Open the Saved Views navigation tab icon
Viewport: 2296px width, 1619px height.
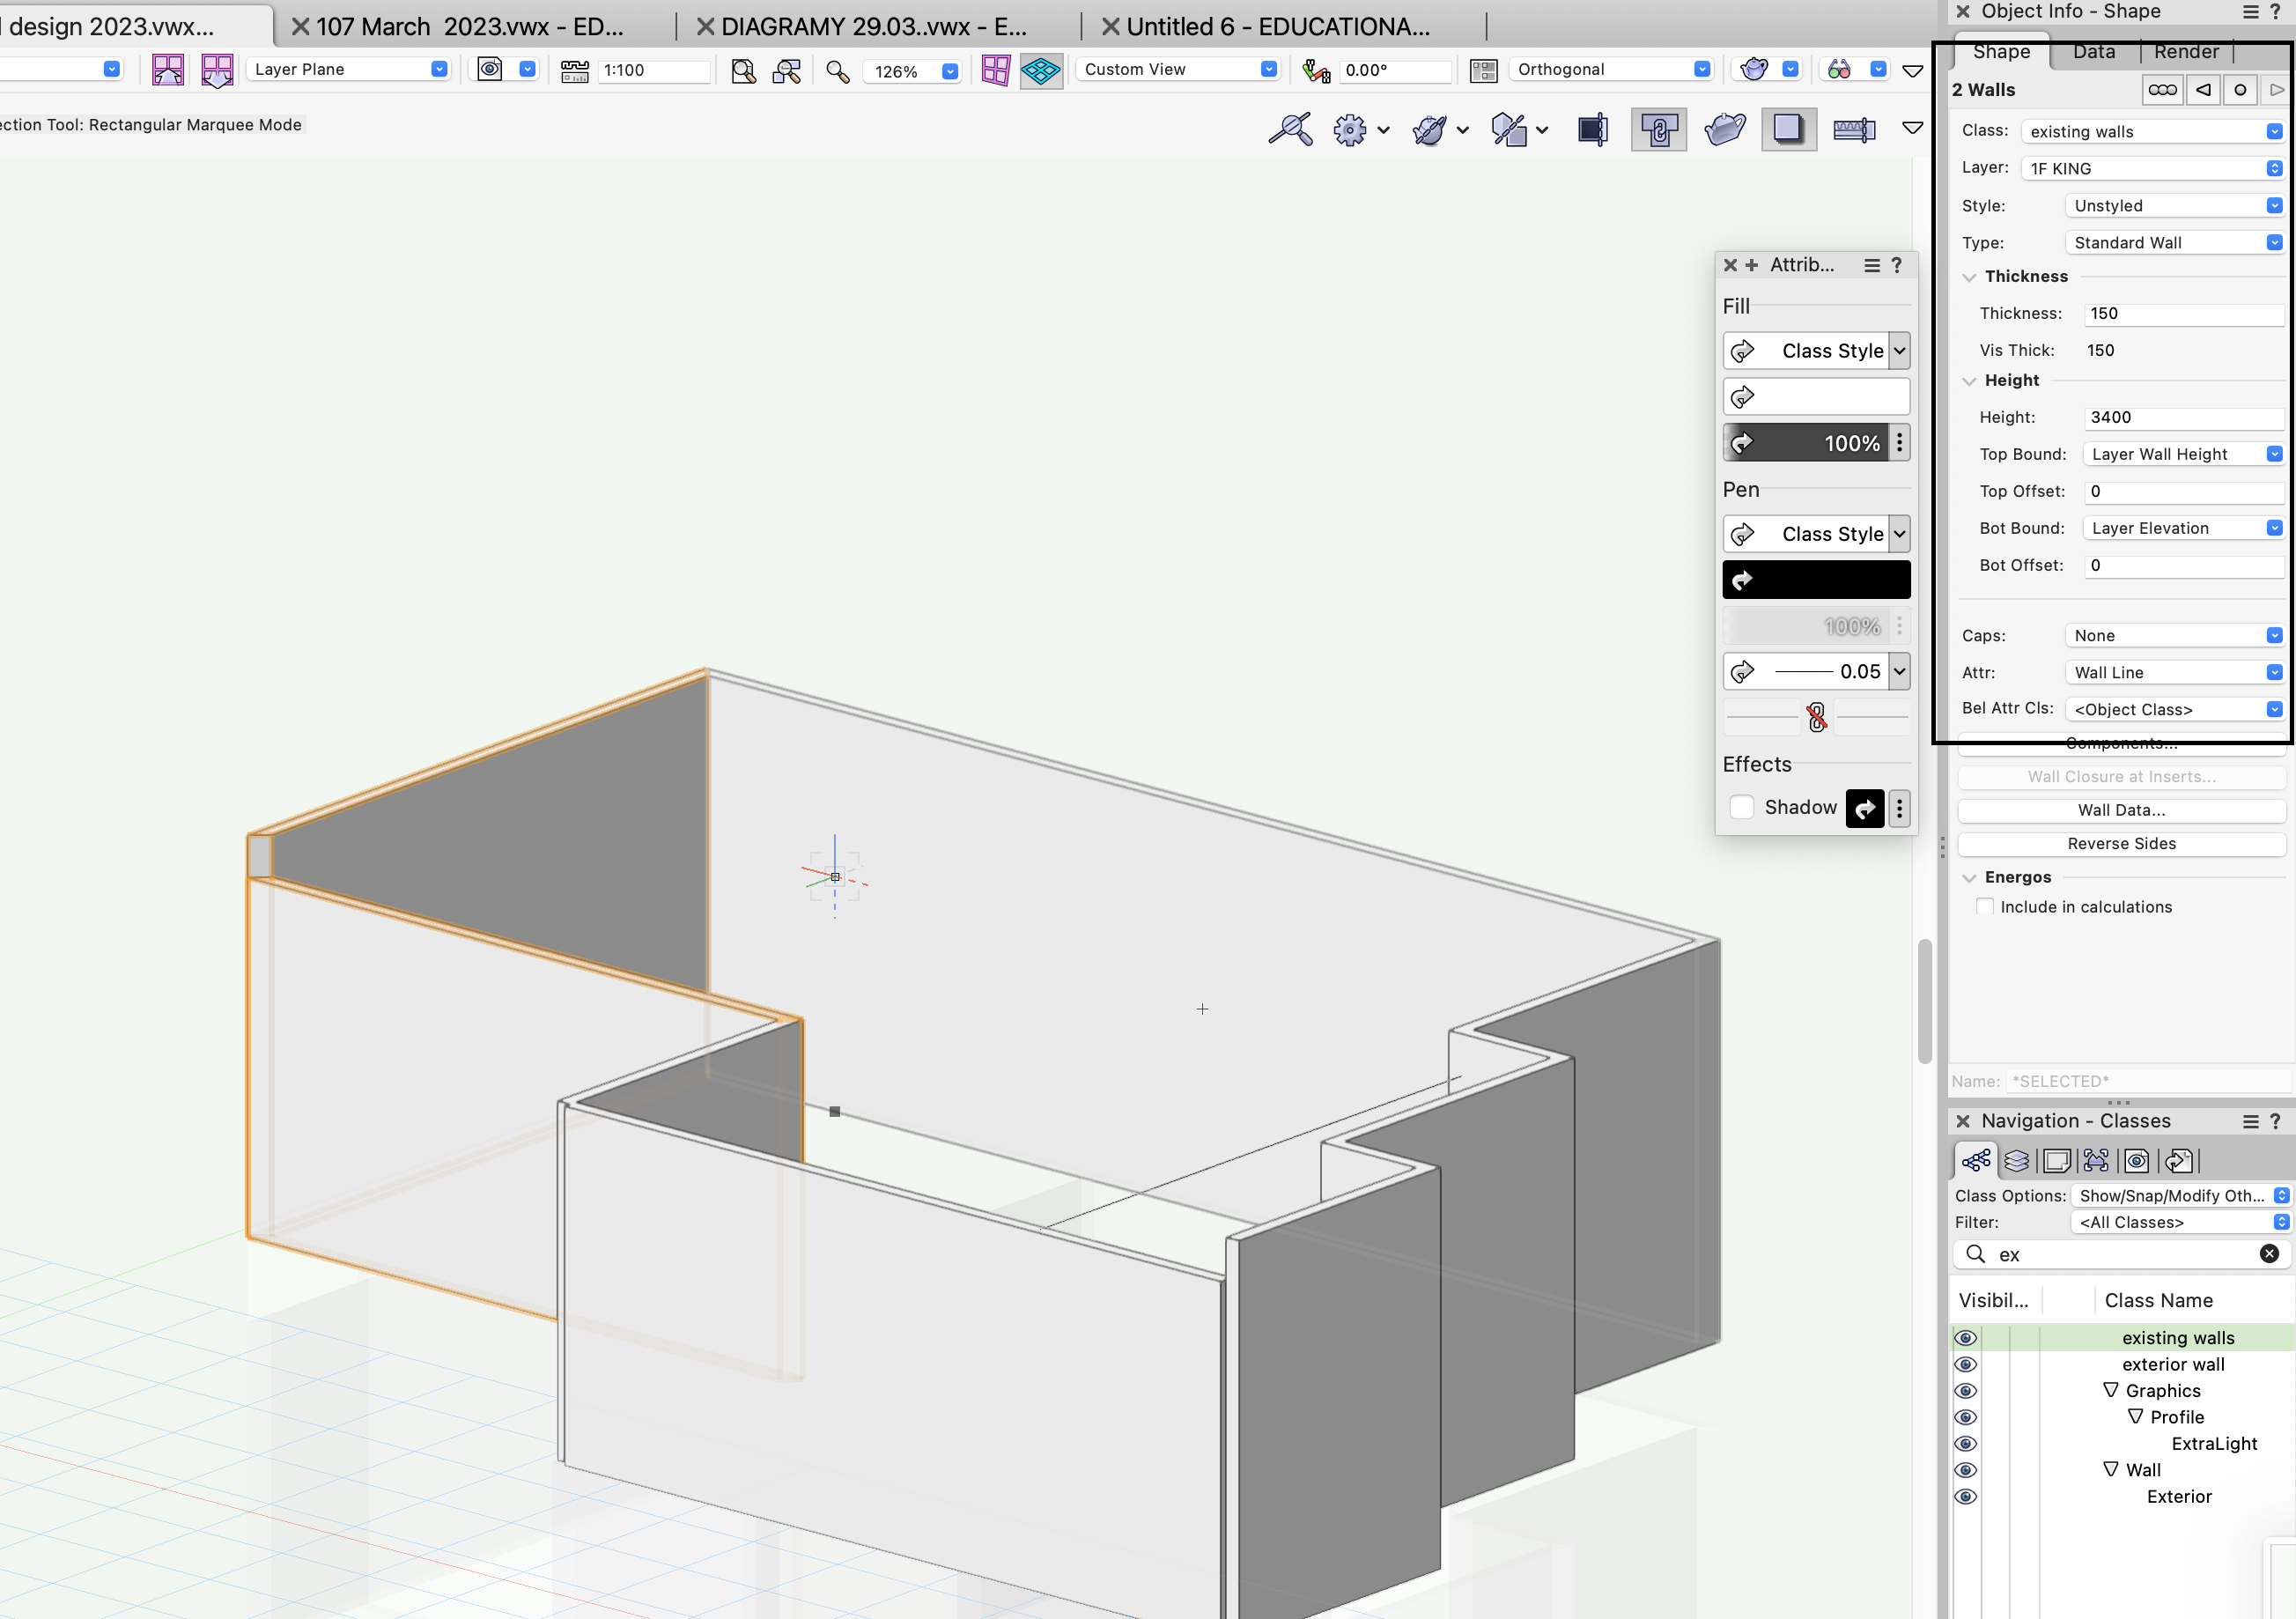(2136, 1160)
